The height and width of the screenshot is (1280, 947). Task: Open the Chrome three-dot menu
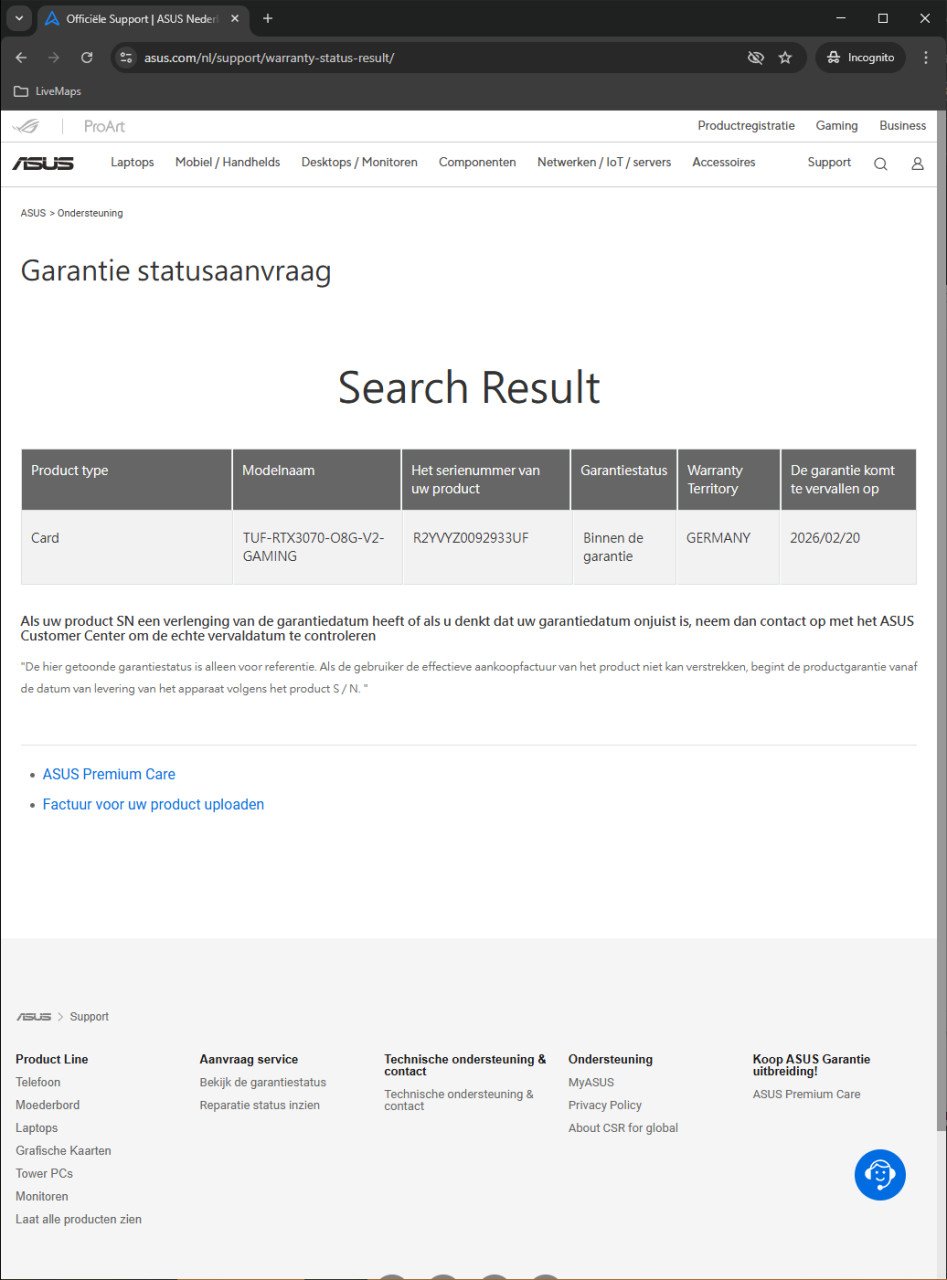(x=926, y=58)
